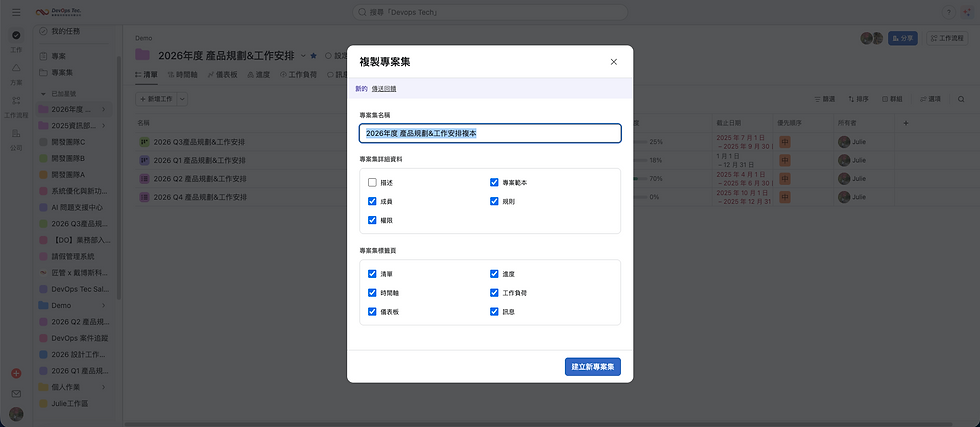Uncheck the 權限 checkbox
980x427 pixels.
click(372, 220)
